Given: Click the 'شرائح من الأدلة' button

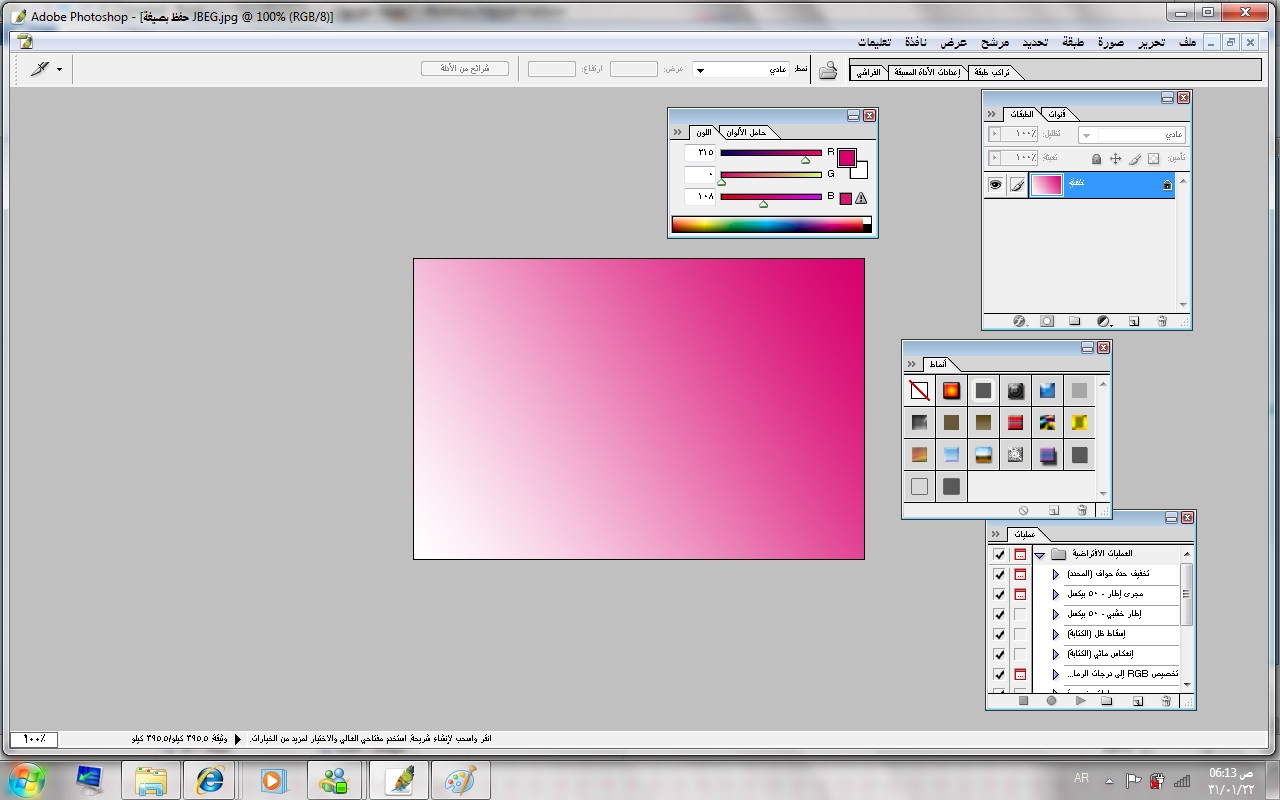Looking at the screenshot, I should (465, 69).
